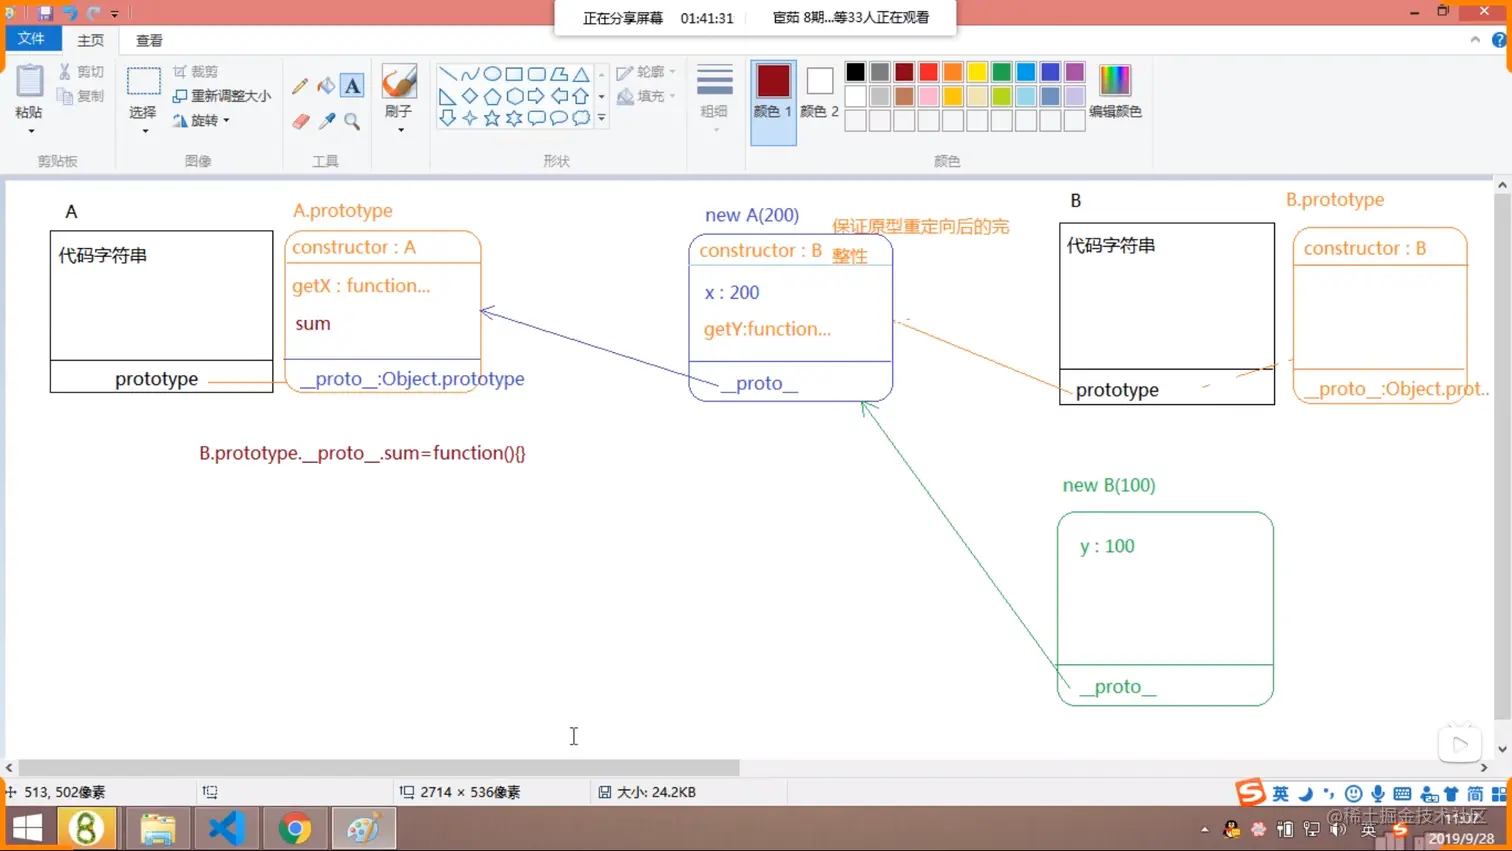Select the Color picker eyedropper tool
Viewport: 1512px width, 851px height.
[326, 122]
